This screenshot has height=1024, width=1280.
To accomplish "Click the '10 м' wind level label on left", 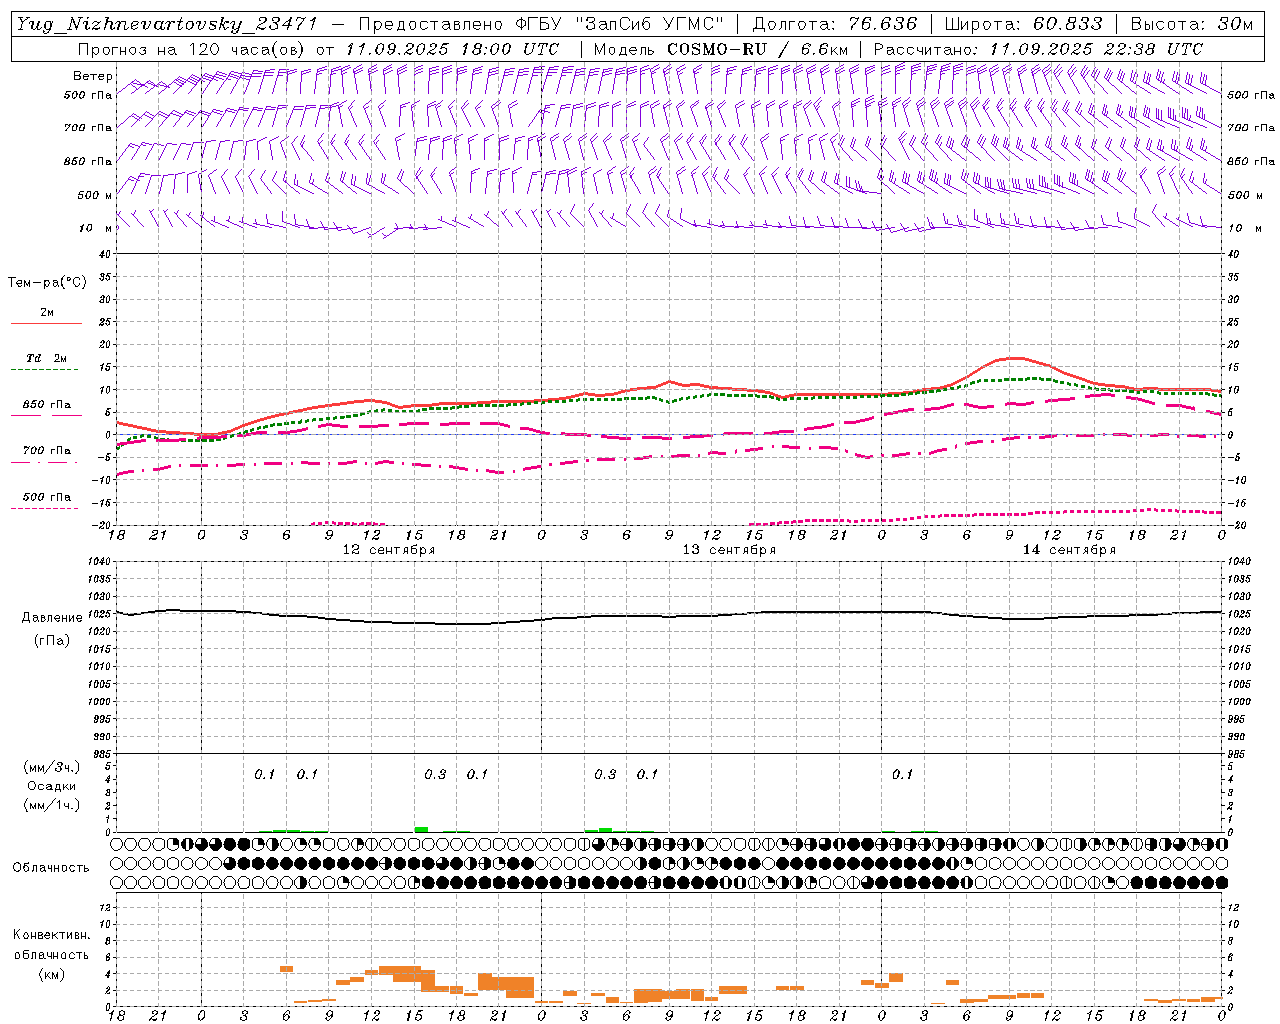I will (x=95, y=228).
